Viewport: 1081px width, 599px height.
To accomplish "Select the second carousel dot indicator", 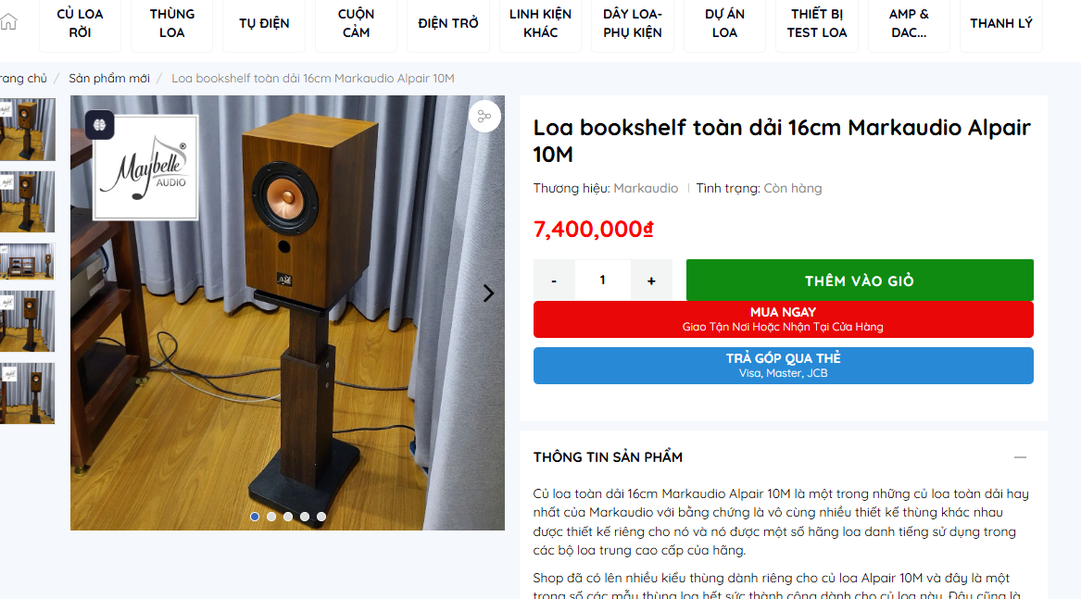I will tap(272, 516).
